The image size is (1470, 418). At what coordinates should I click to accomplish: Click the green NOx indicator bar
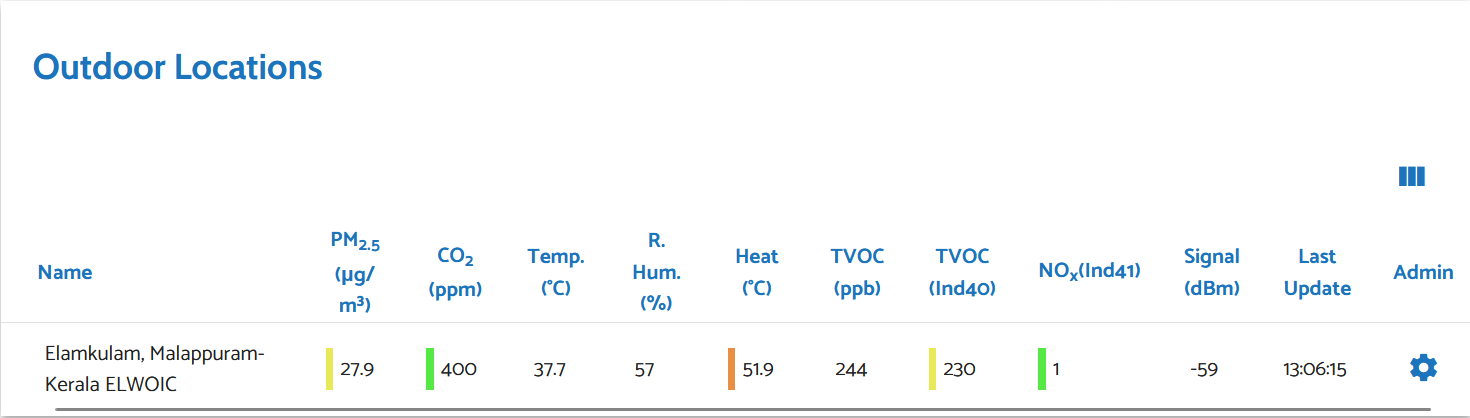1042,369
